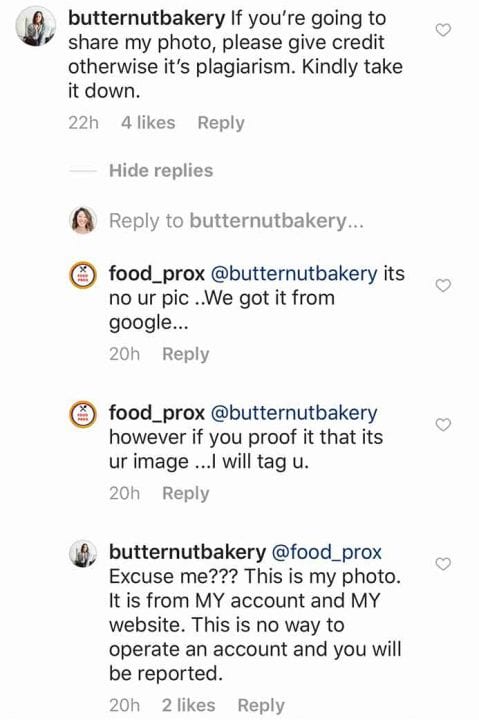Open @butternutbakery mention in first food_prox reply
Viewport: 479px width, 720px height.
294,274
